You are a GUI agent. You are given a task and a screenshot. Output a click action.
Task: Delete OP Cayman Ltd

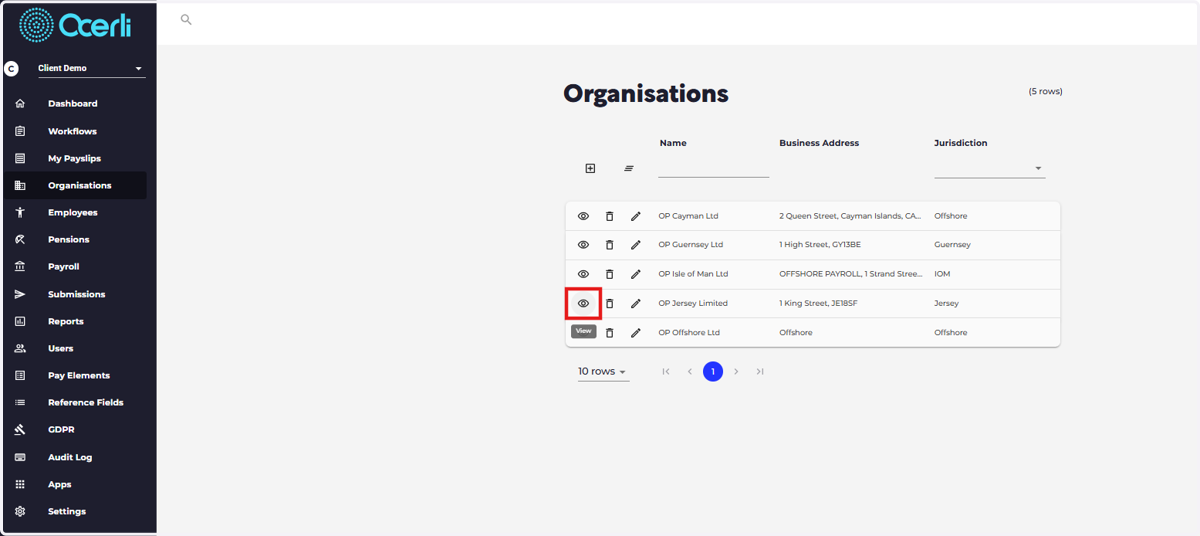pos(610,216)
